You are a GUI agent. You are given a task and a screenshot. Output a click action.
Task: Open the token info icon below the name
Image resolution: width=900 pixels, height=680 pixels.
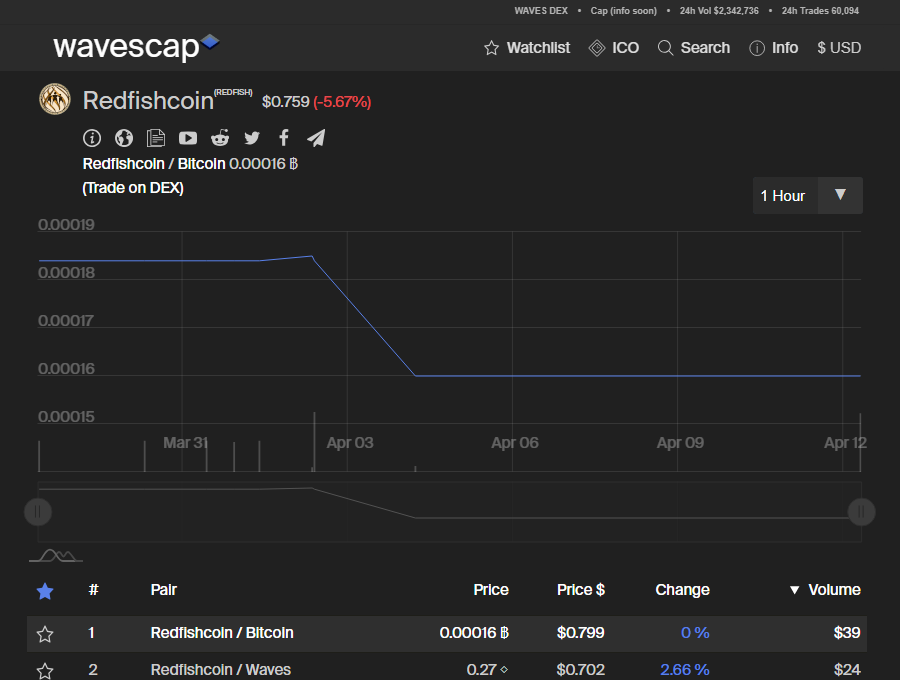click(92, 138)
